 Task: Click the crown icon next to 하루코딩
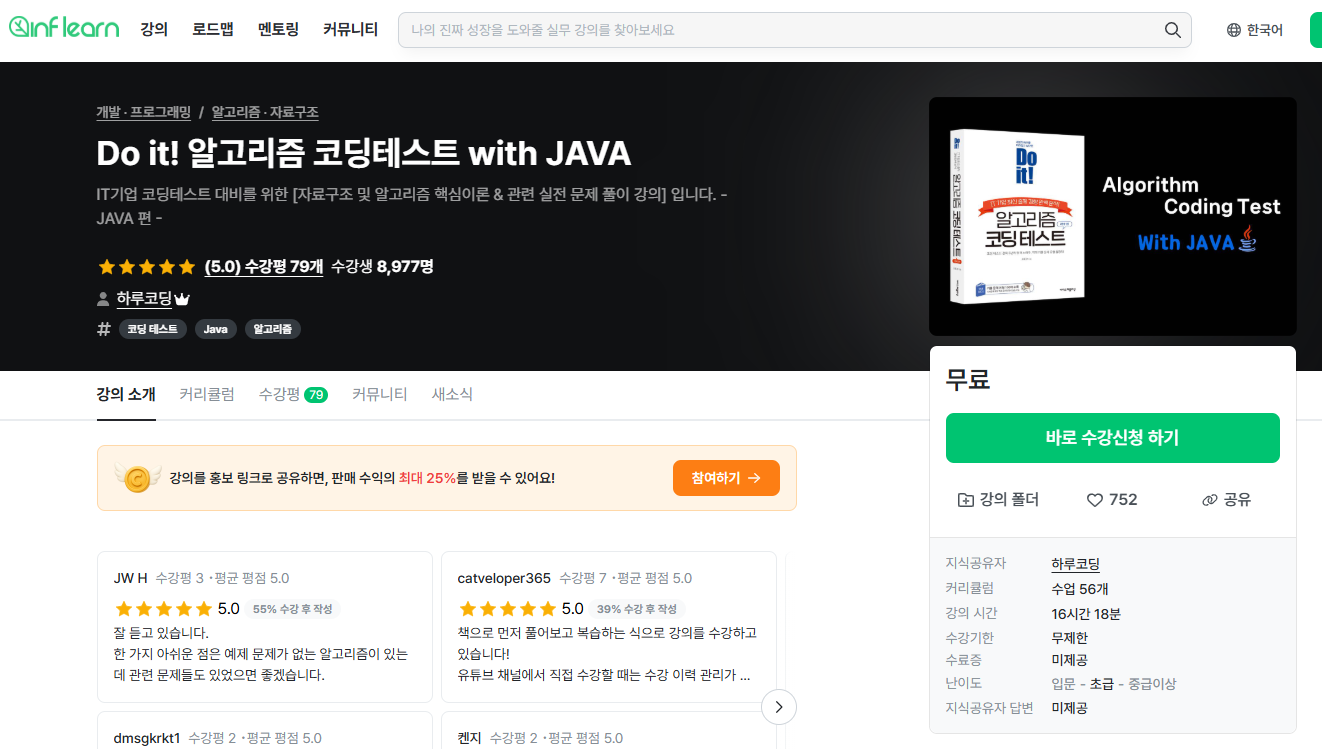182,299
